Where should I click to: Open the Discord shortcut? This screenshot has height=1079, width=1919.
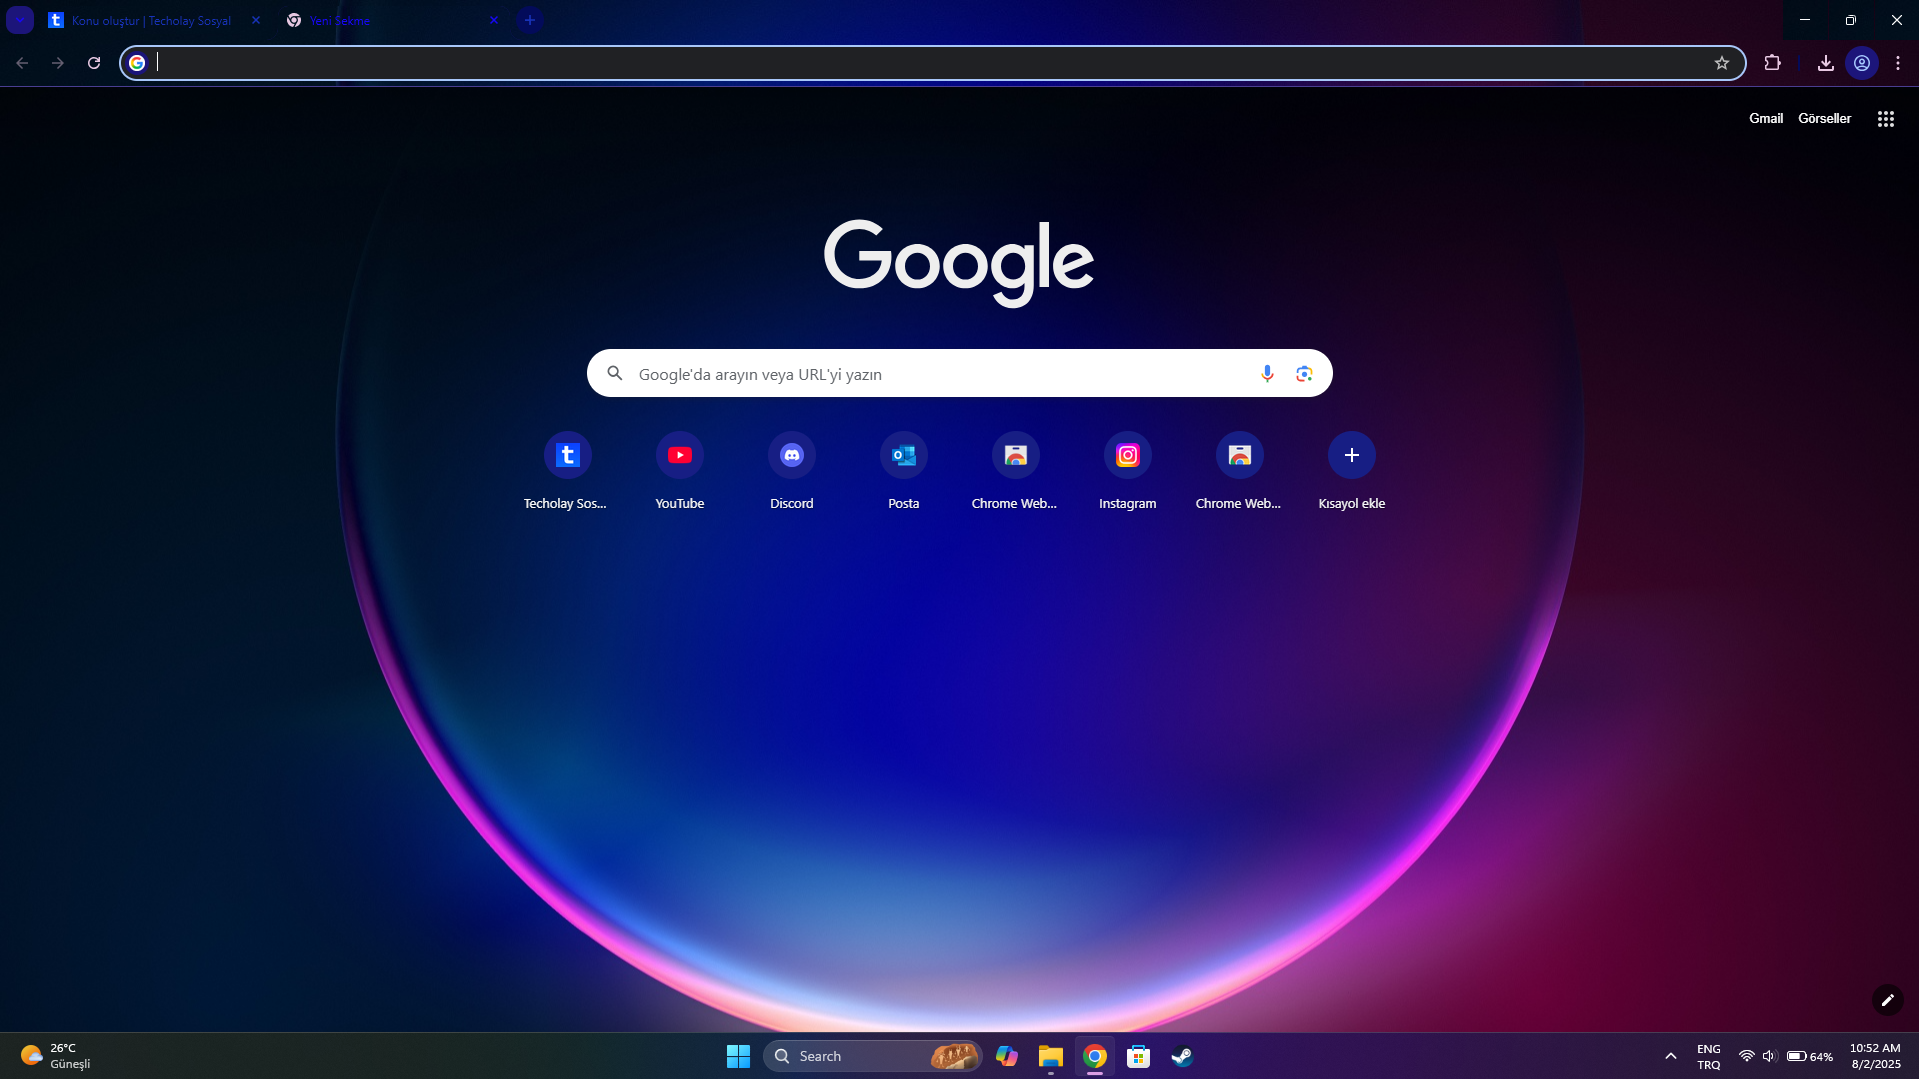coord(792,471)
